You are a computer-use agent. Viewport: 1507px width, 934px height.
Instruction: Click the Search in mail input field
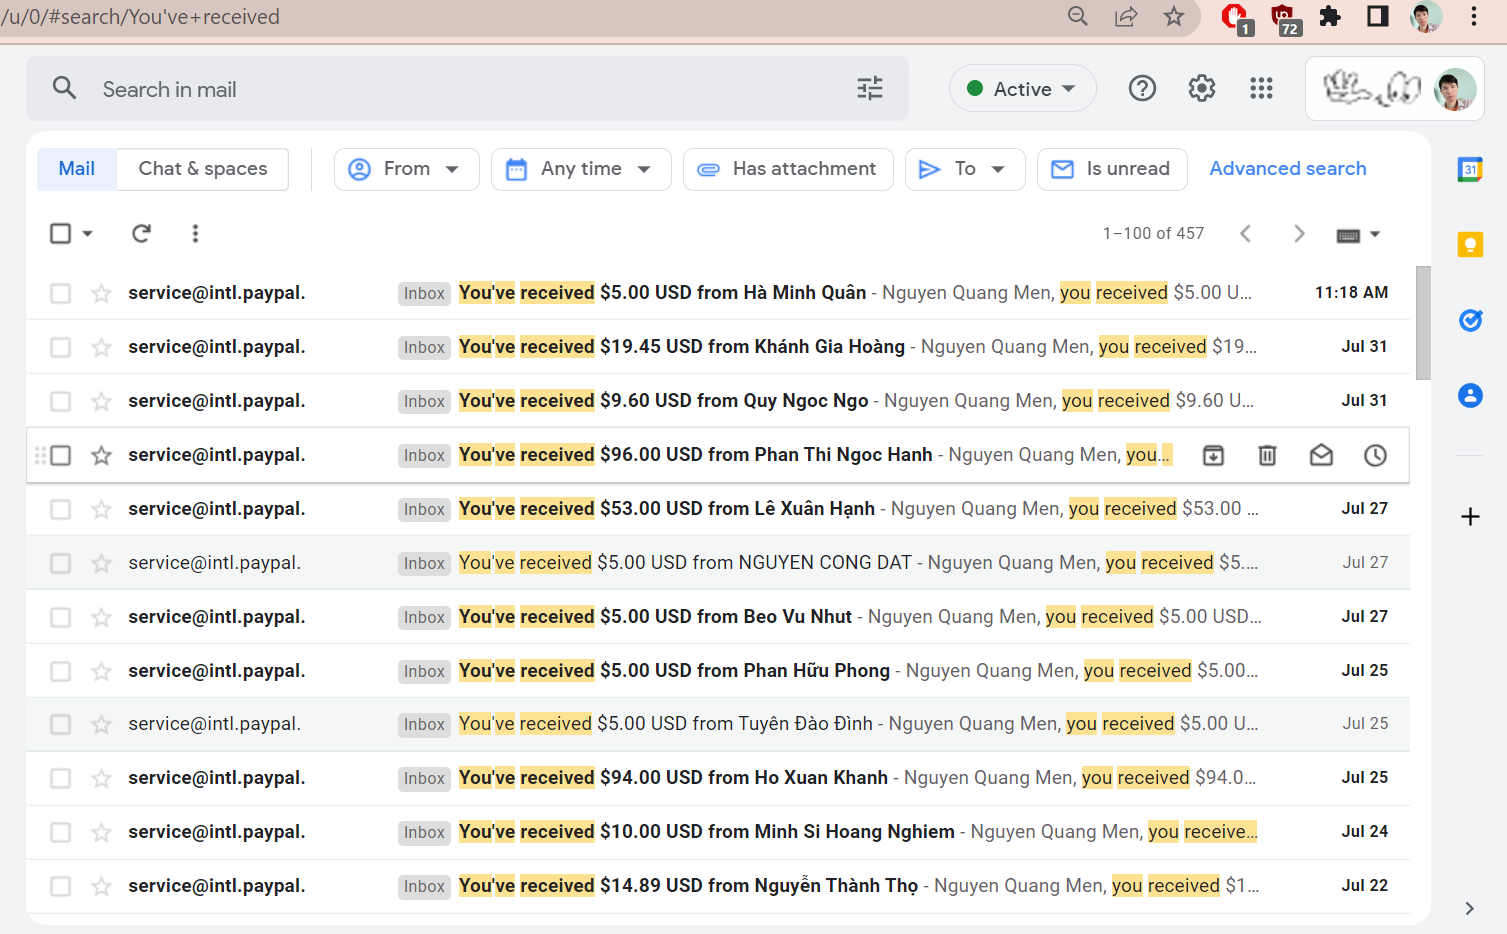467,89
